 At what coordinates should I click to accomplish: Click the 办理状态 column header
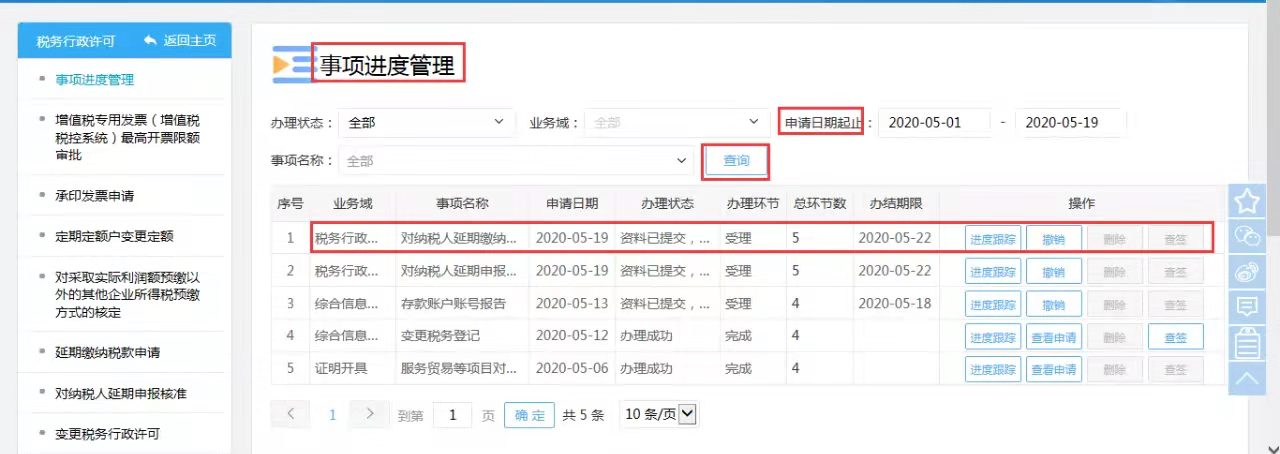[x=667, y=203]
